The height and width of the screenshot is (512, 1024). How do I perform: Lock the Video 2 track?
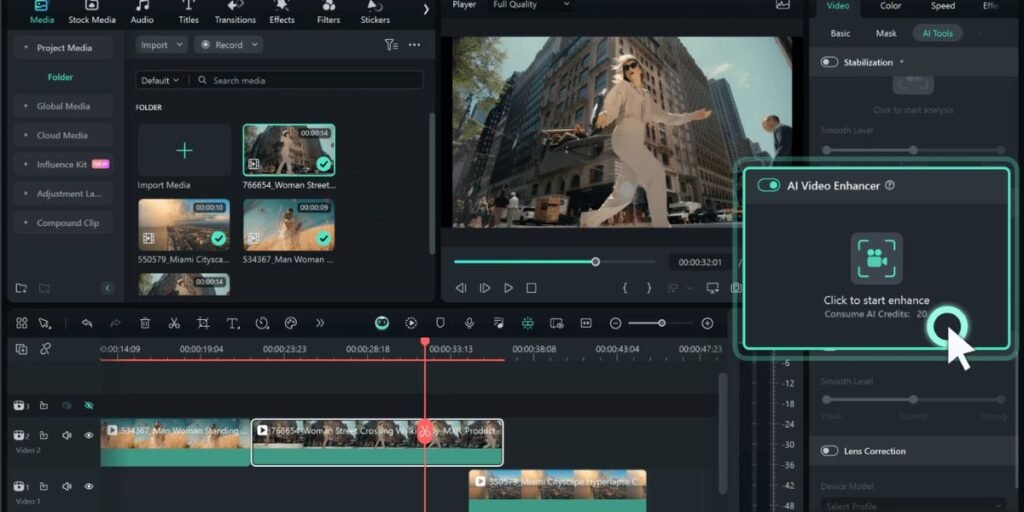pyautogui.click(x=44, y=436)
